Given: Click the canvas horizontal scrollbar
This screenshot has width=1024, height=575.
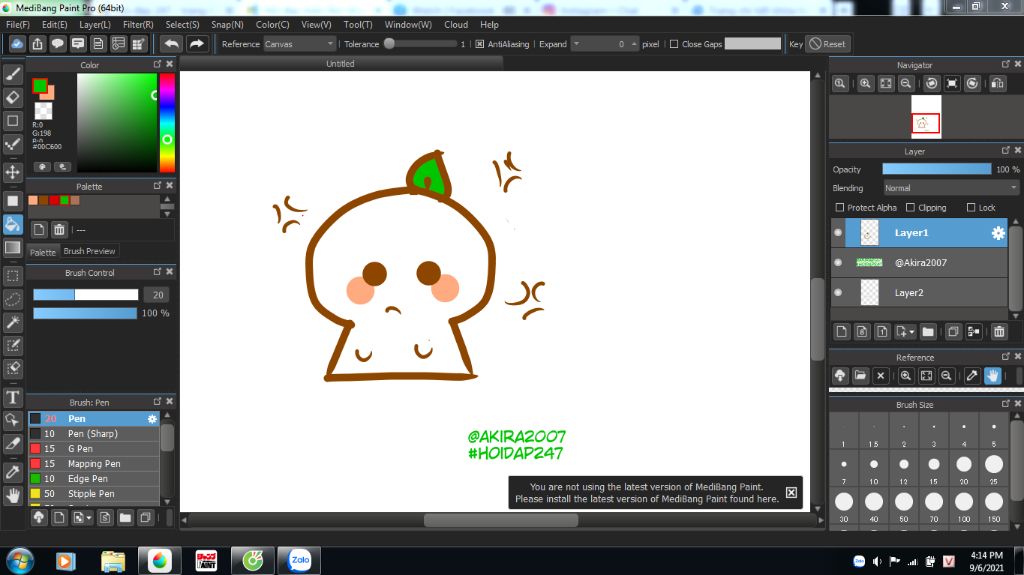Looking at the screenshot, I should [501, 520].
